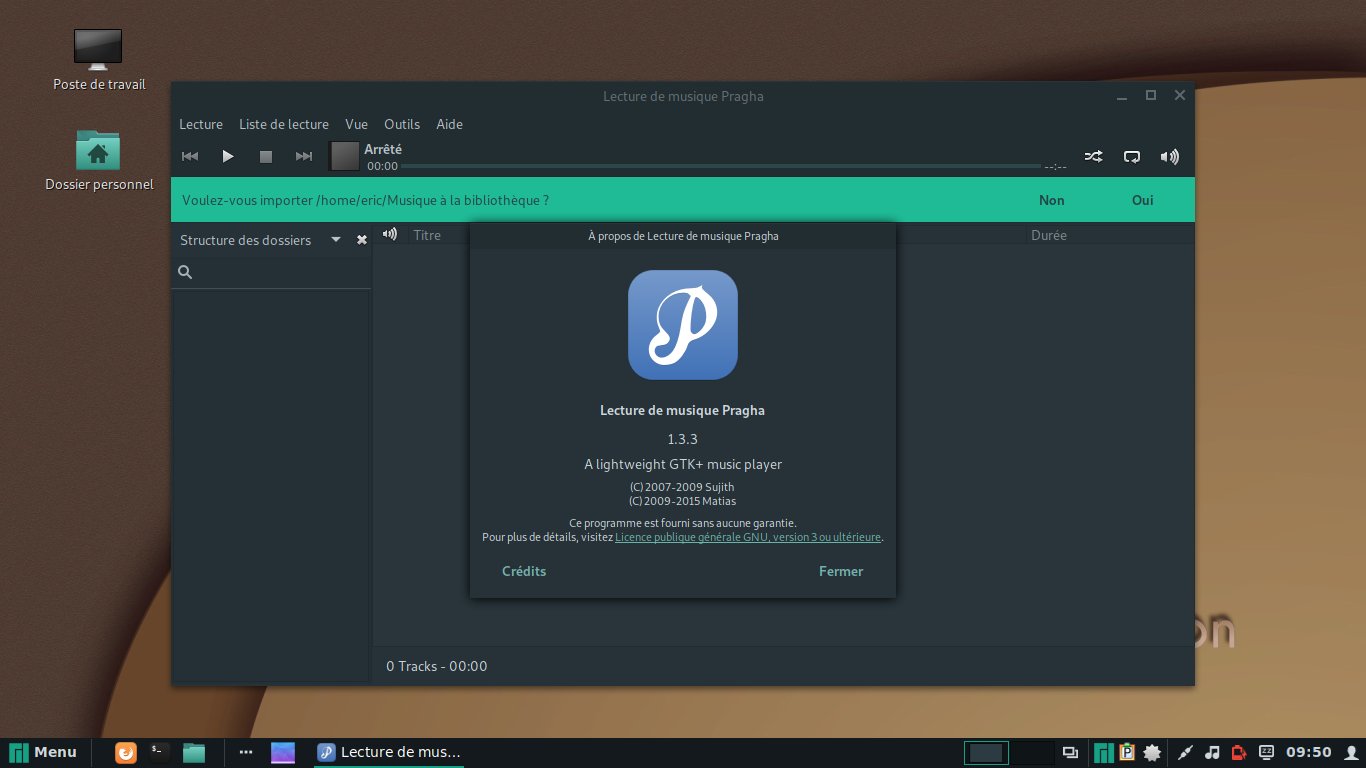Open the Poste de travail desktop icon

[x=99, y=60]
